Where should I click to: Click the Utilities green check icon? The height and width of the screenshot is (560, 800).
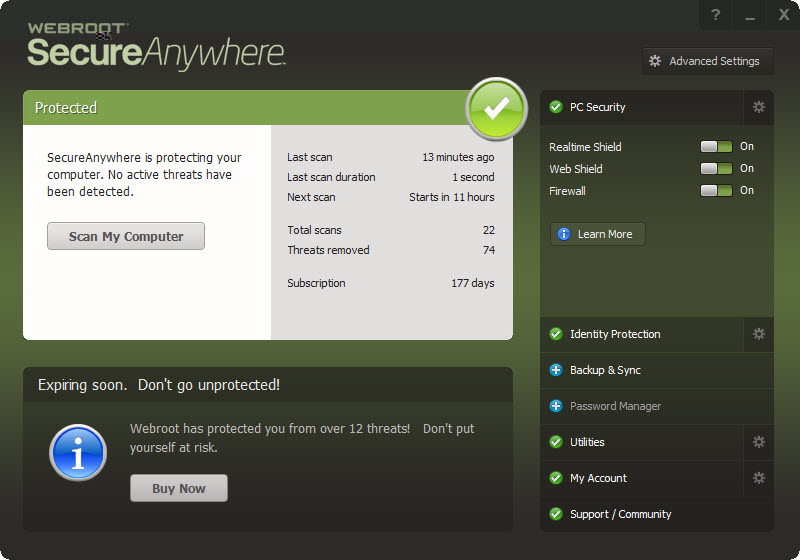click(x=556, y=442)
